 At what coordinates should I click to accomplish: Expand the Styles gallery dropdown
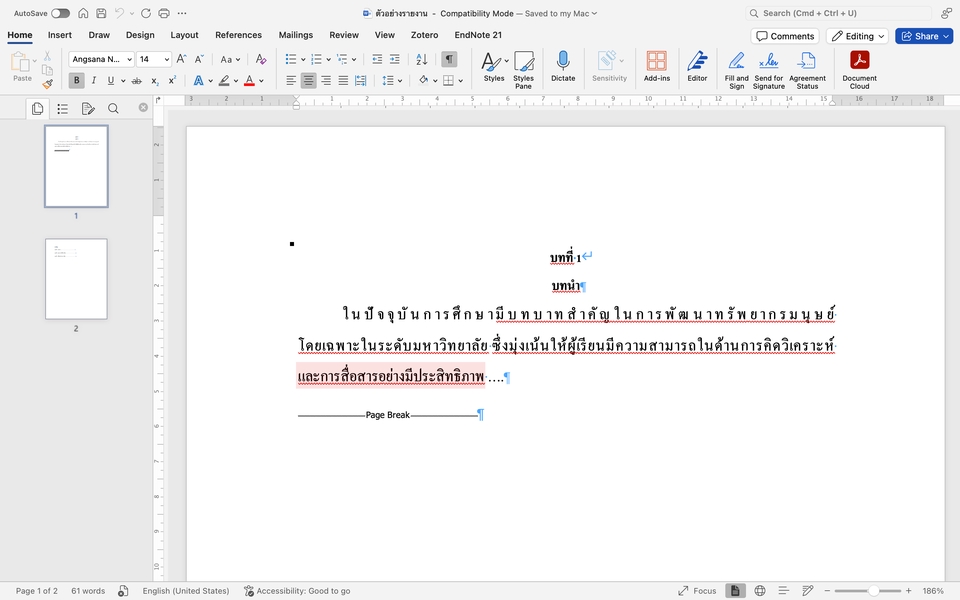[506, 61]
